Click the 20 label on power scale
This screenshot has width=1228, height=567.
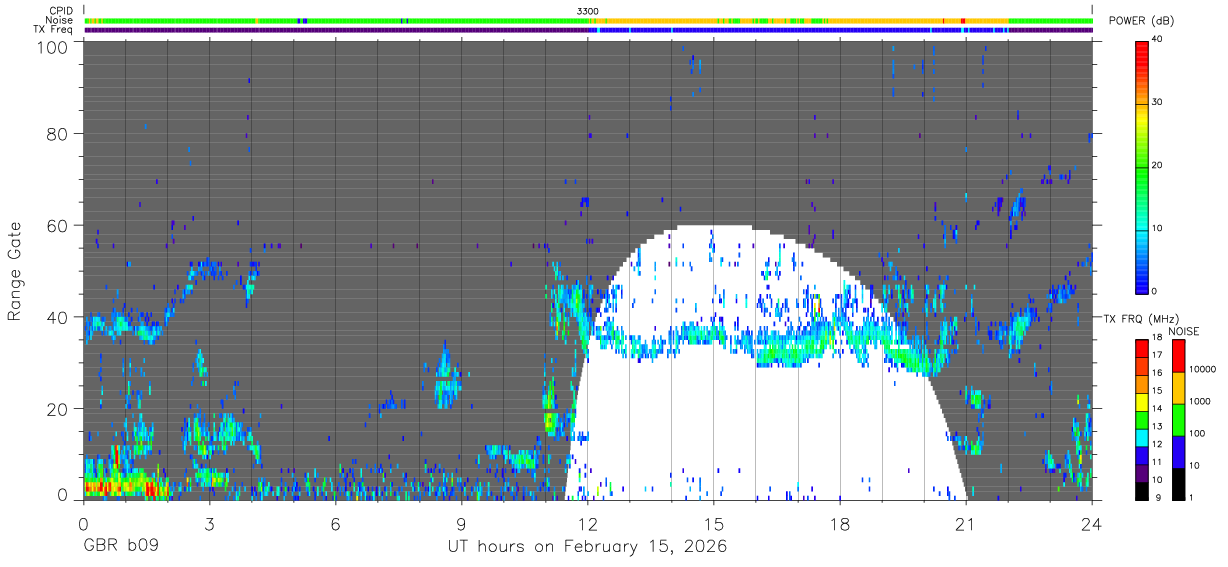(1158, 166)
